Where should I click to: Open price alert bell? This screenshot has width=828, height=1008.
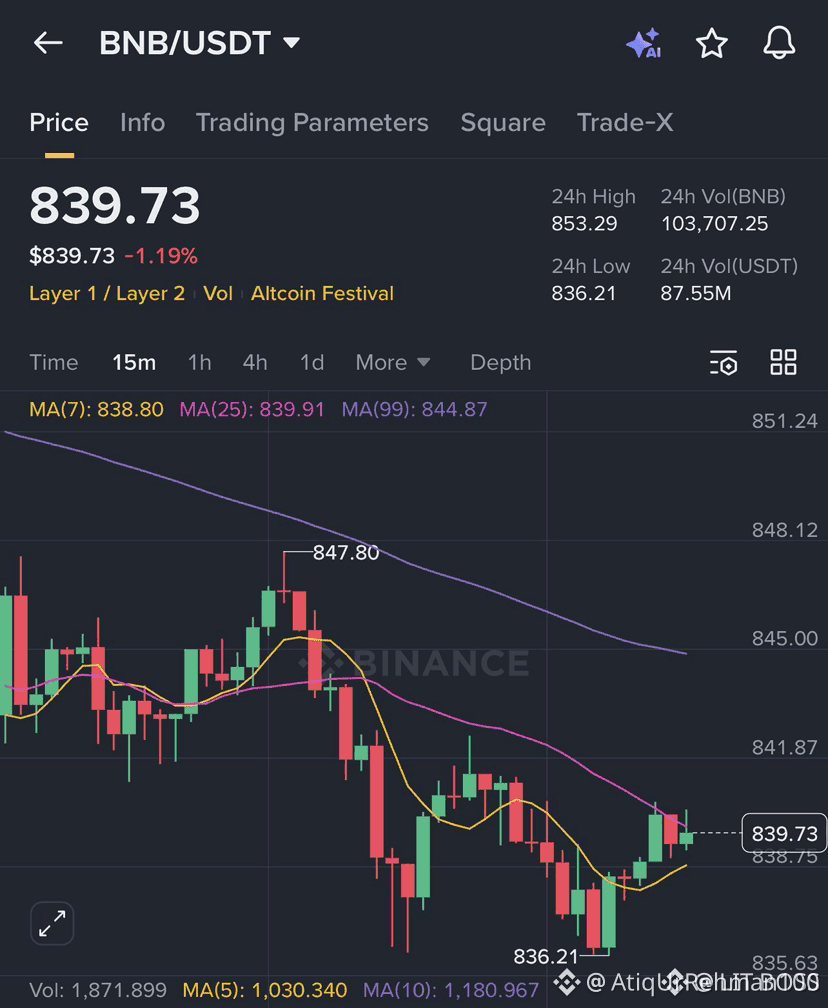coord(779,43)
